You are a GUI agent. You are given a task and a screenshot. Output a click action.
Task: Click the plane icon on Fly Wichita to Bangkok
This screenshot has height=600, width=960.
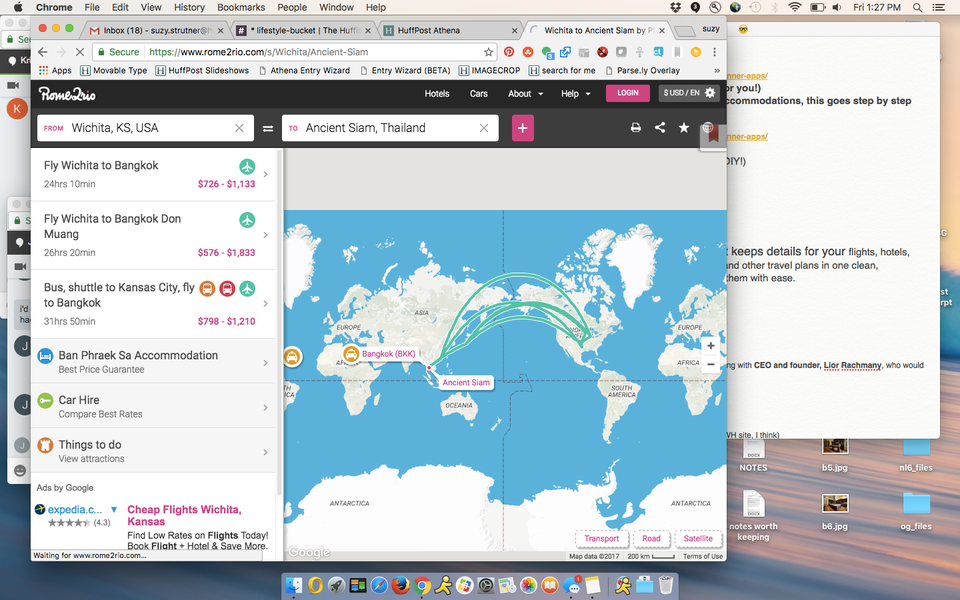pyautogui.click(x=247, y=167)
